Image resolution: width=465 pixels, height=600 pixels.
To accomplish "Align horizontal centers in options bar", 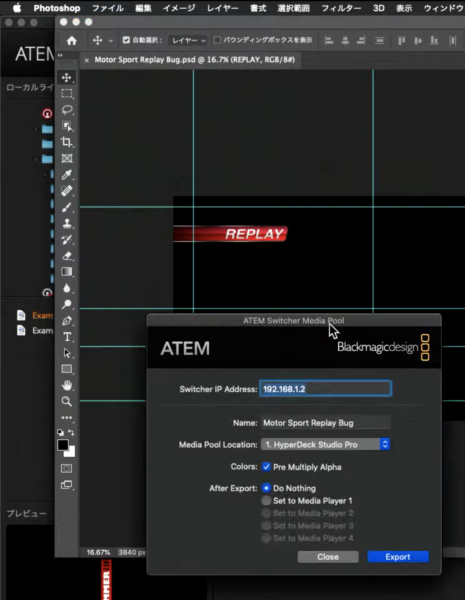I will coord(345,40).
